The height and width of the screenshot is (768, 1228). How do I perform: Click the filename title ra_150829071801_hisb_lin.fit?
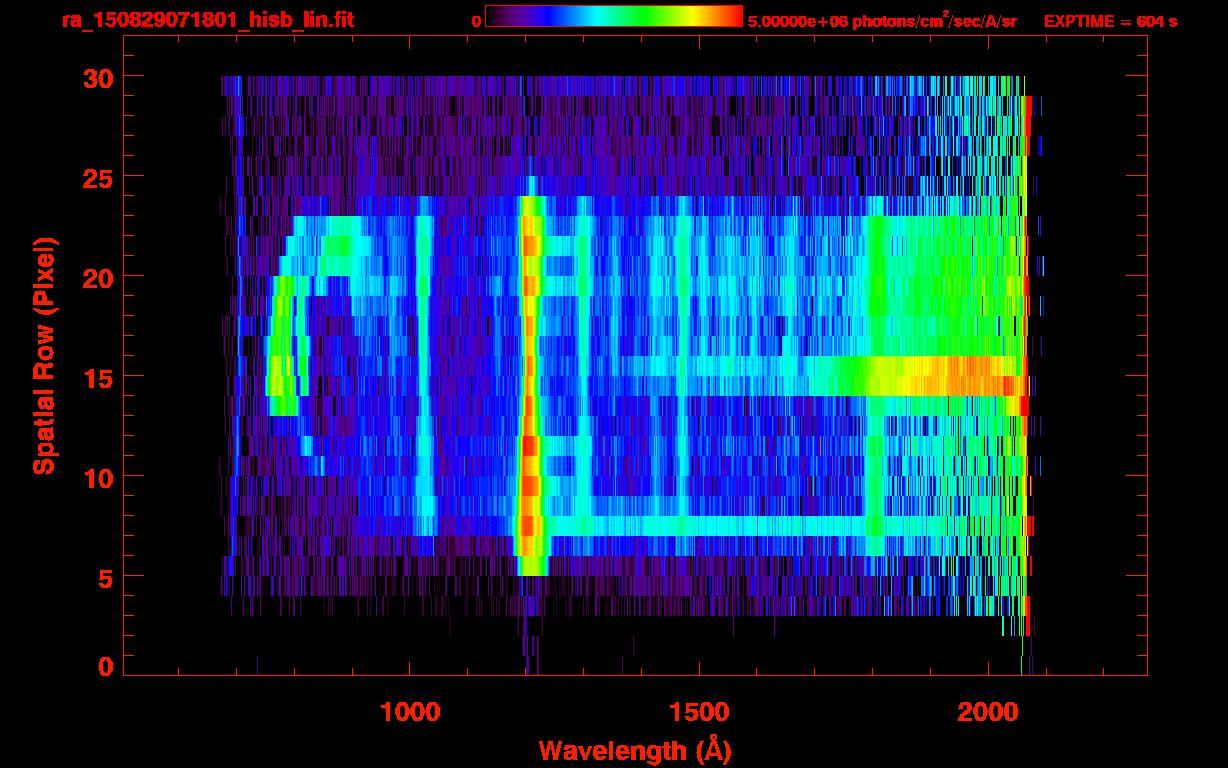207,20
